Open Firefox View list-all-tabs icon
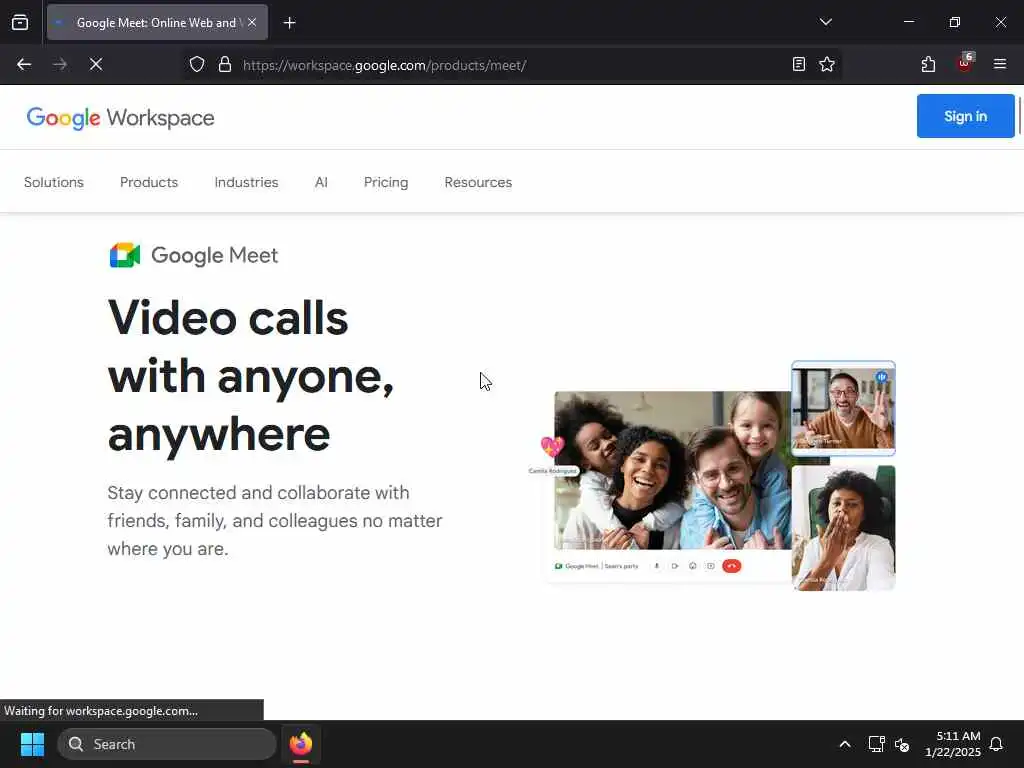1024x768 pixels. coord(20,22)
